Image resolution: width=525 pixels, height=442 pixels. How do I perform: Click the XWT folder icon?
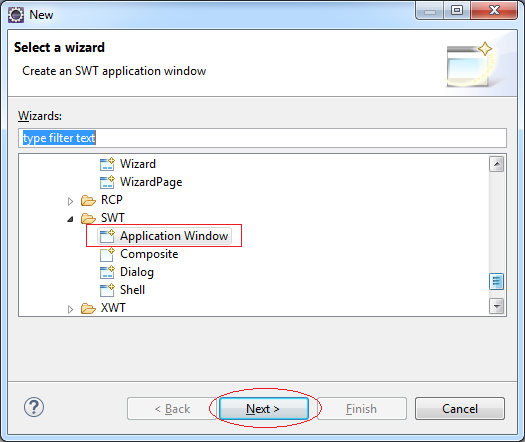88,308
